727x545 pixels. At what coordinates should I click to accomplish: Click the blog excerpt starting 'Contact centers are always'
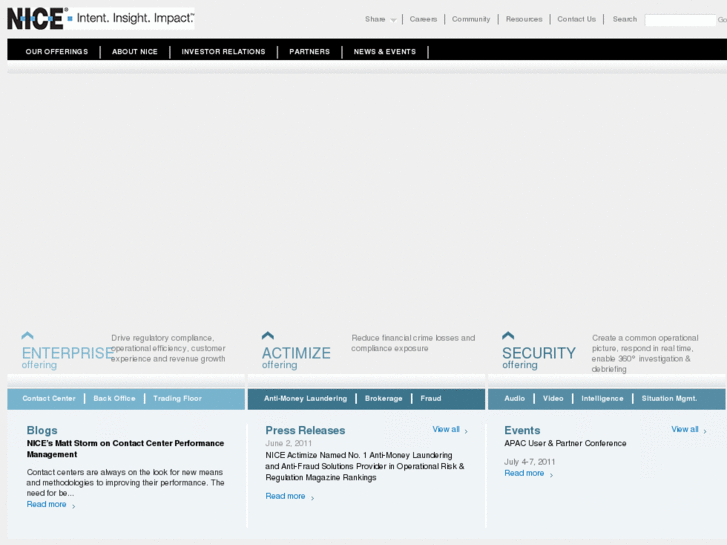[125, 482]
